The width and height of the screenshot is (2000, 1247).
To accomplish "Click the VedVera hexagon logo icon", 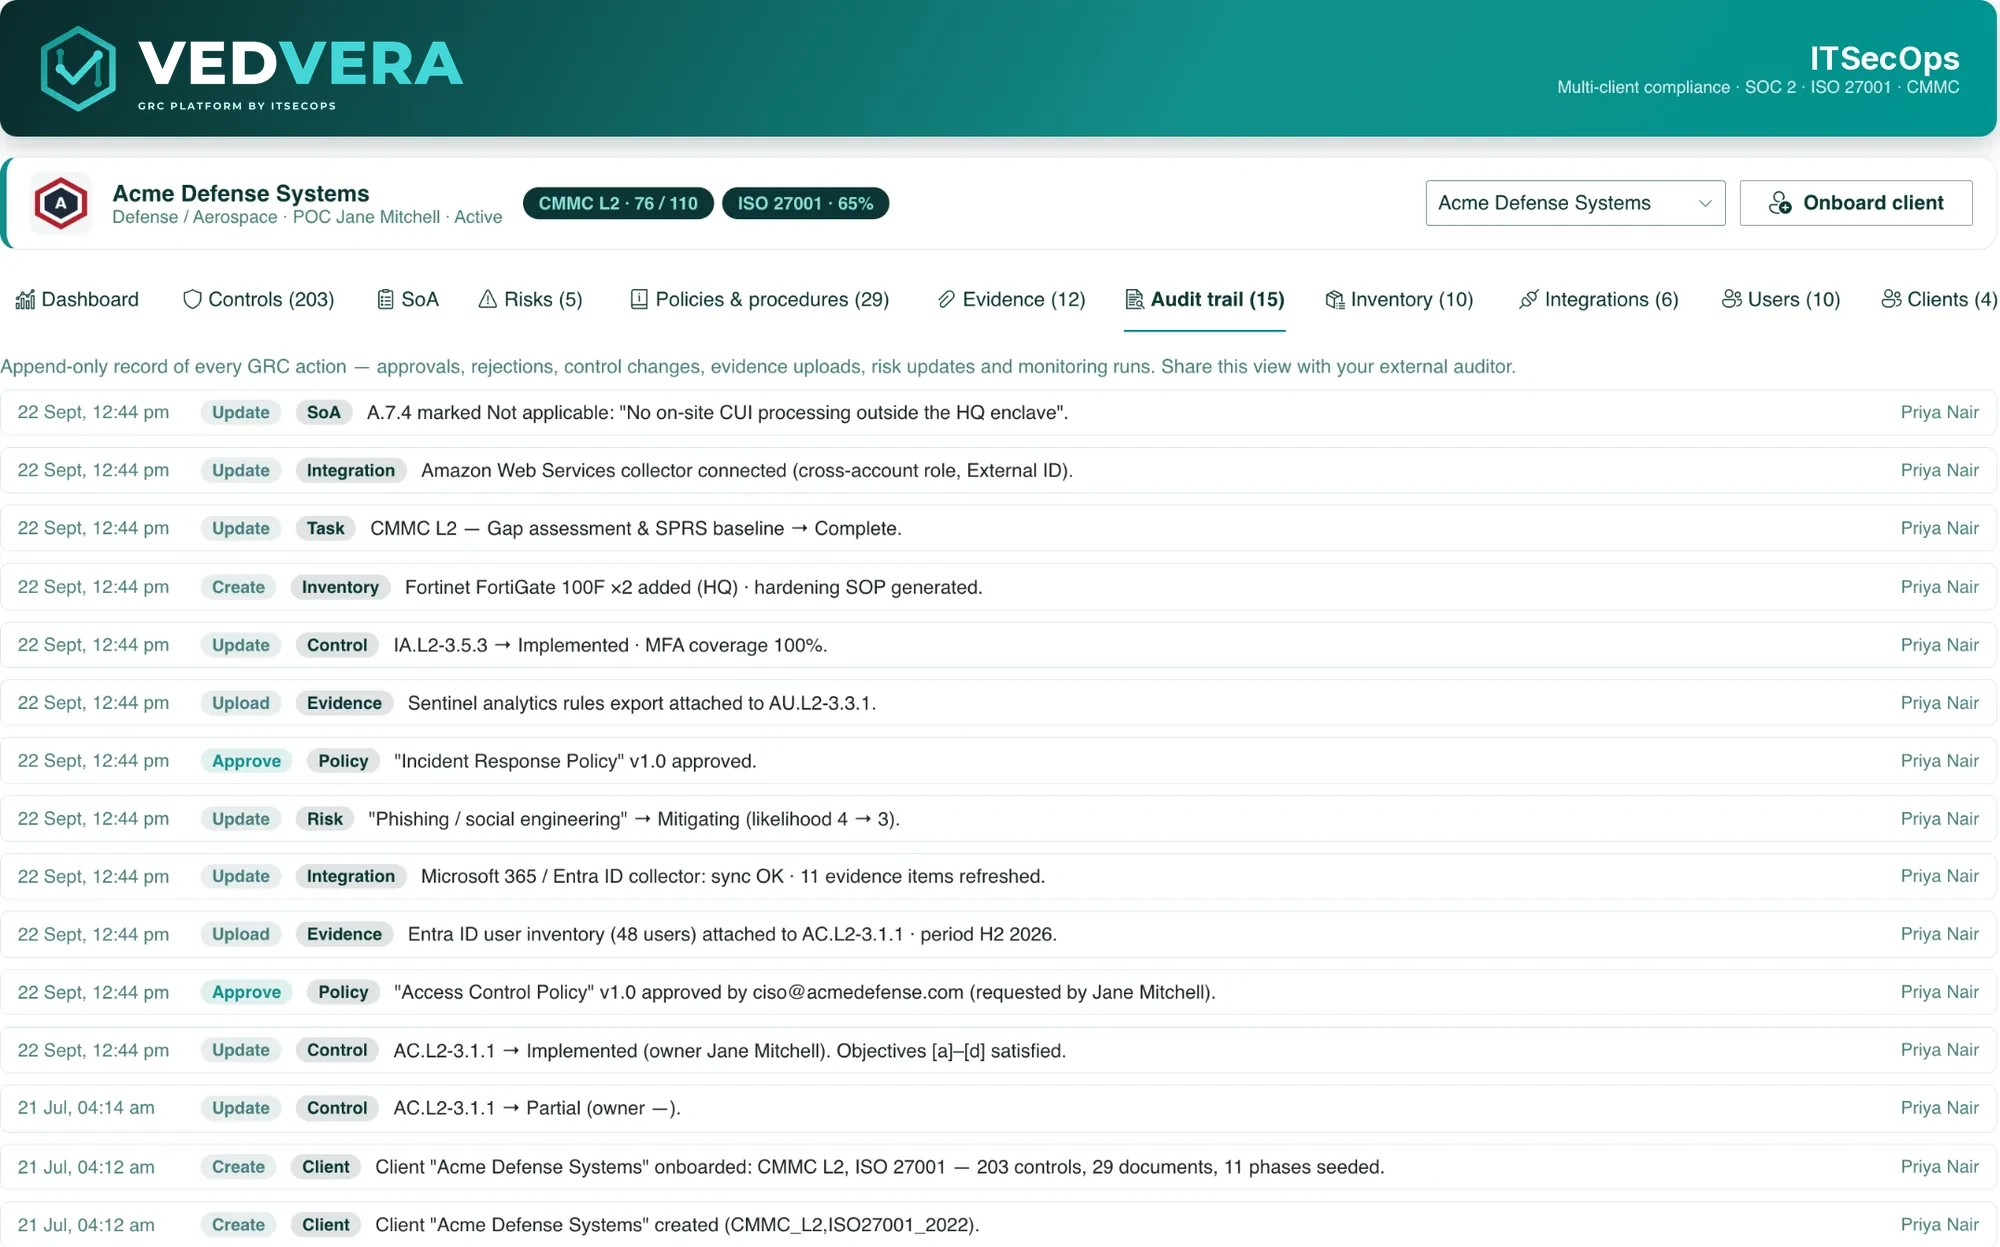I will click(x=78, y=68).
